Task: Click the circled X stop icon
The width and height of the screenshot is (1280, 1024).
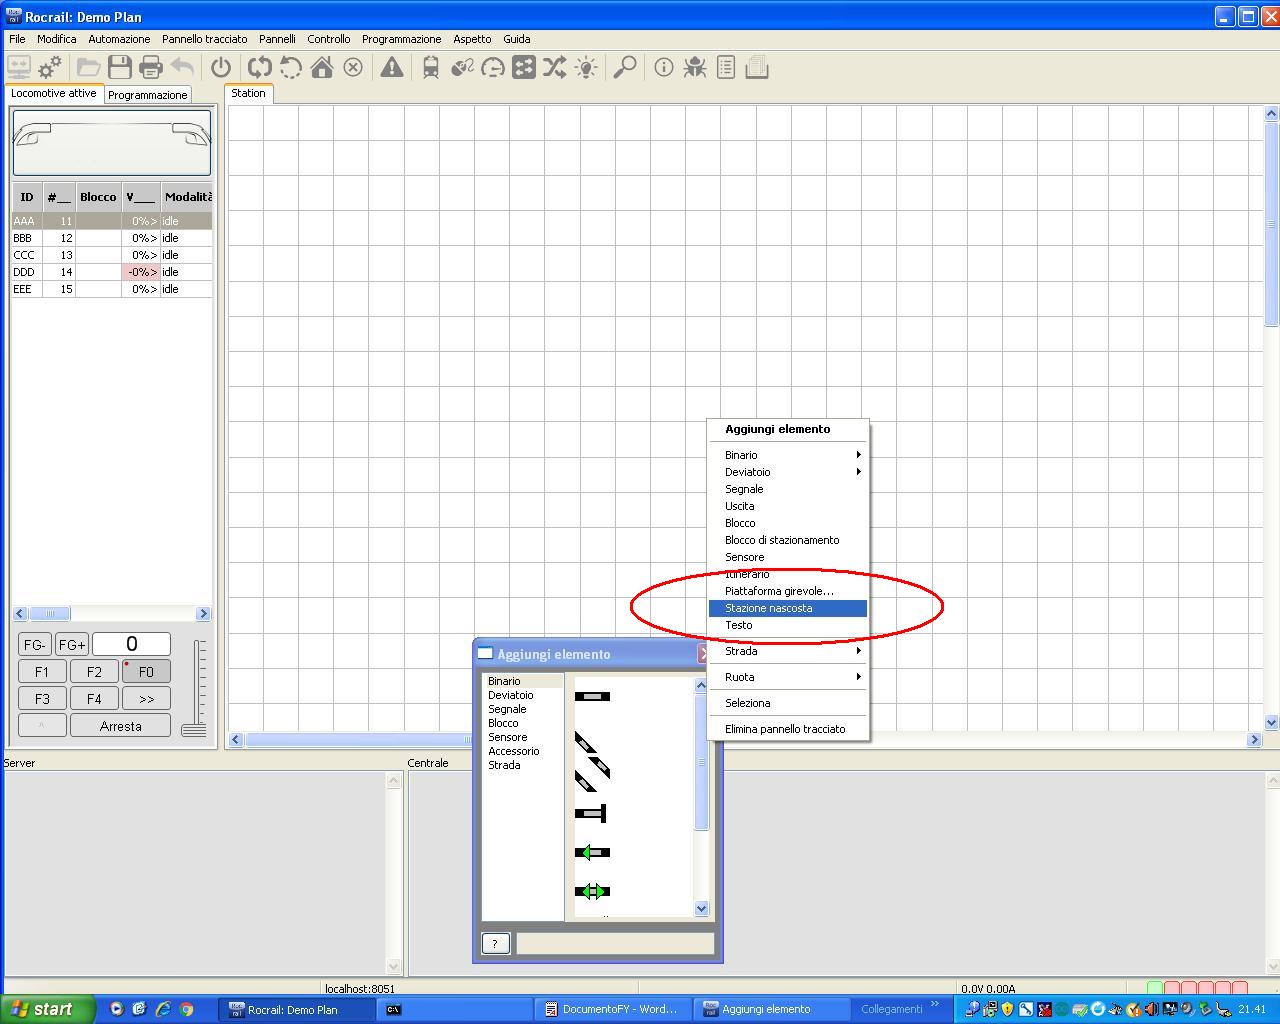Action: click(x=353, y=67)
